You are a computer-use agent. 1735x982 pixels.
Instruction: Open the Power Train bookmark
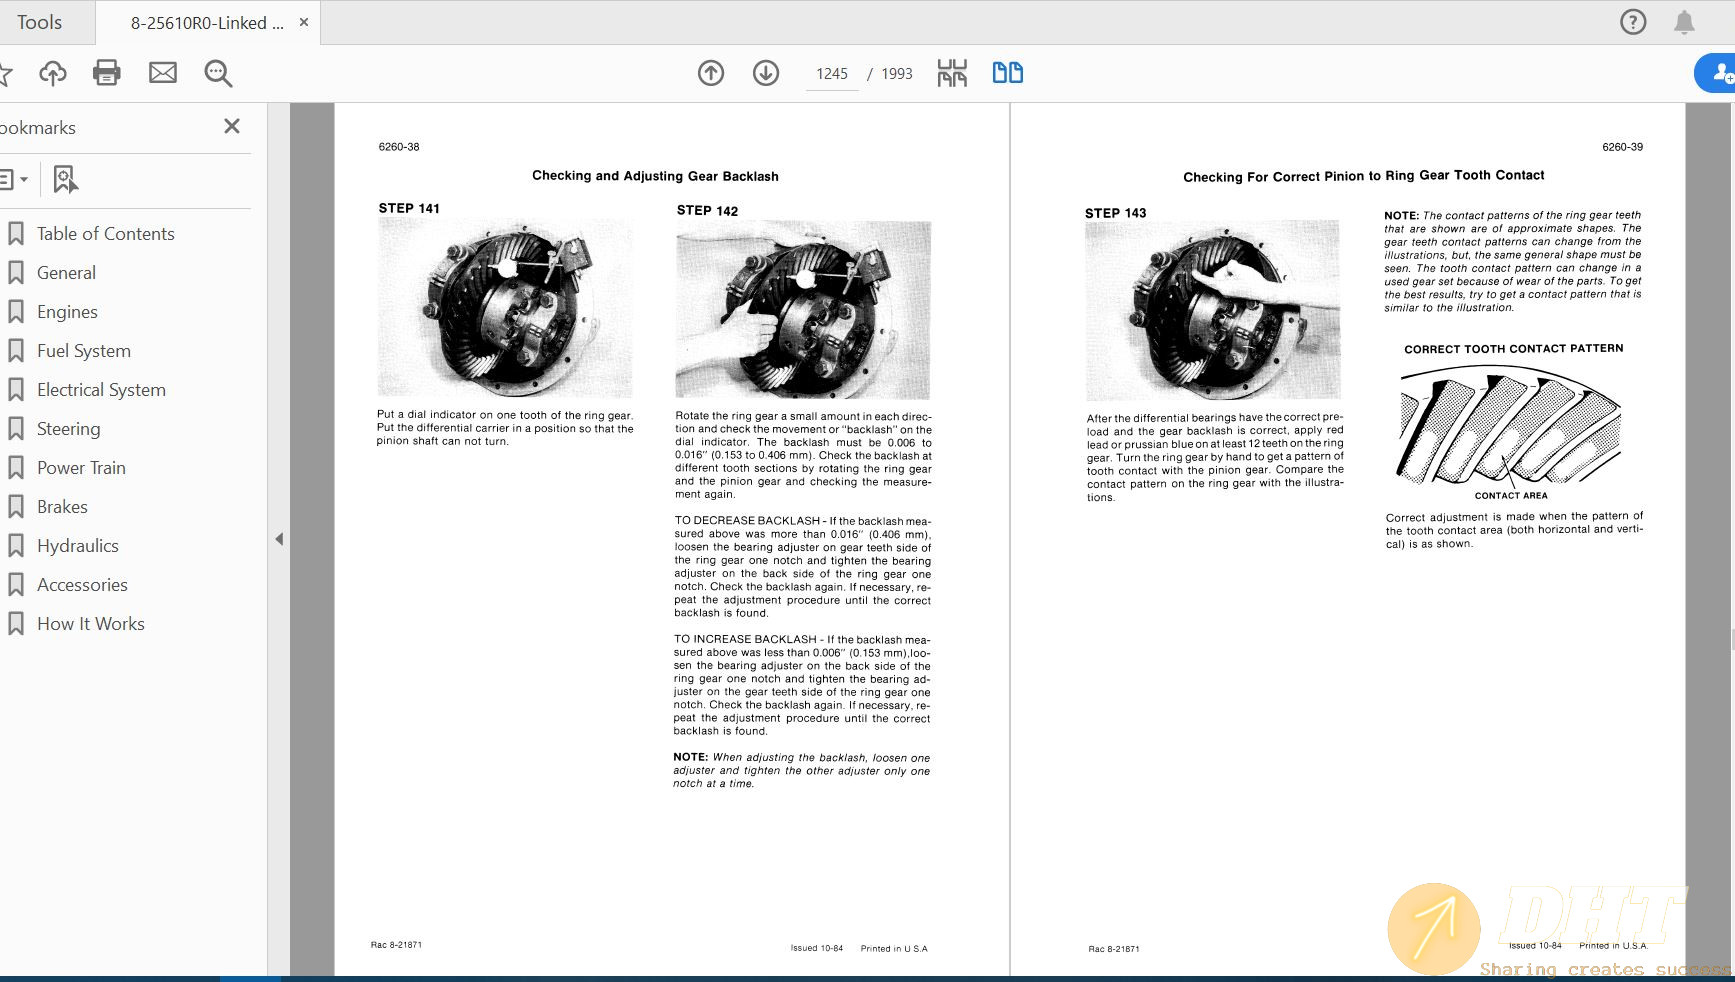pyautogui.click(x=81, y=468)
